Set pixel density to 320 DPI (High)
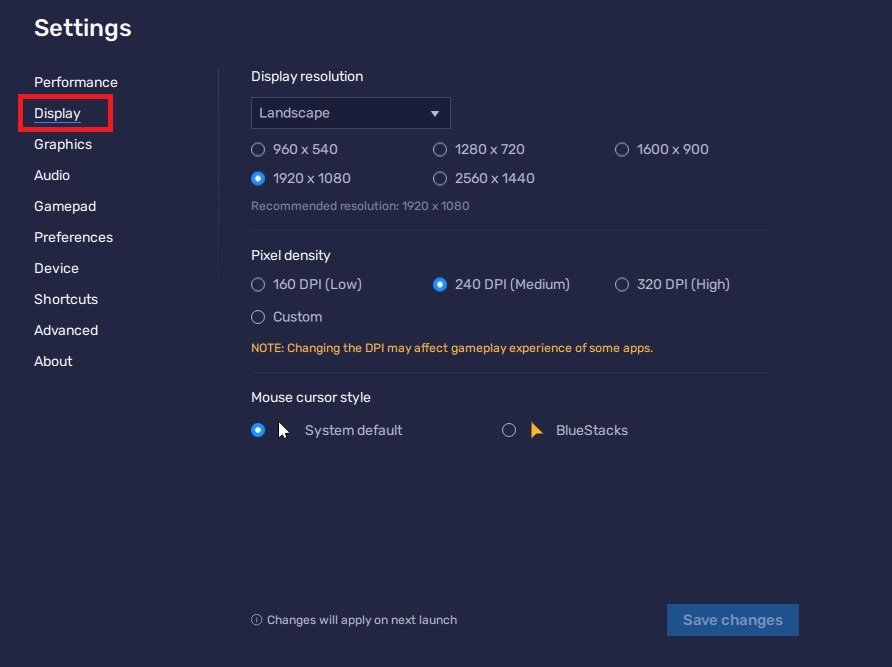This screenshot has height=667, width=892. pyautogui.click(x=622, y=284)
